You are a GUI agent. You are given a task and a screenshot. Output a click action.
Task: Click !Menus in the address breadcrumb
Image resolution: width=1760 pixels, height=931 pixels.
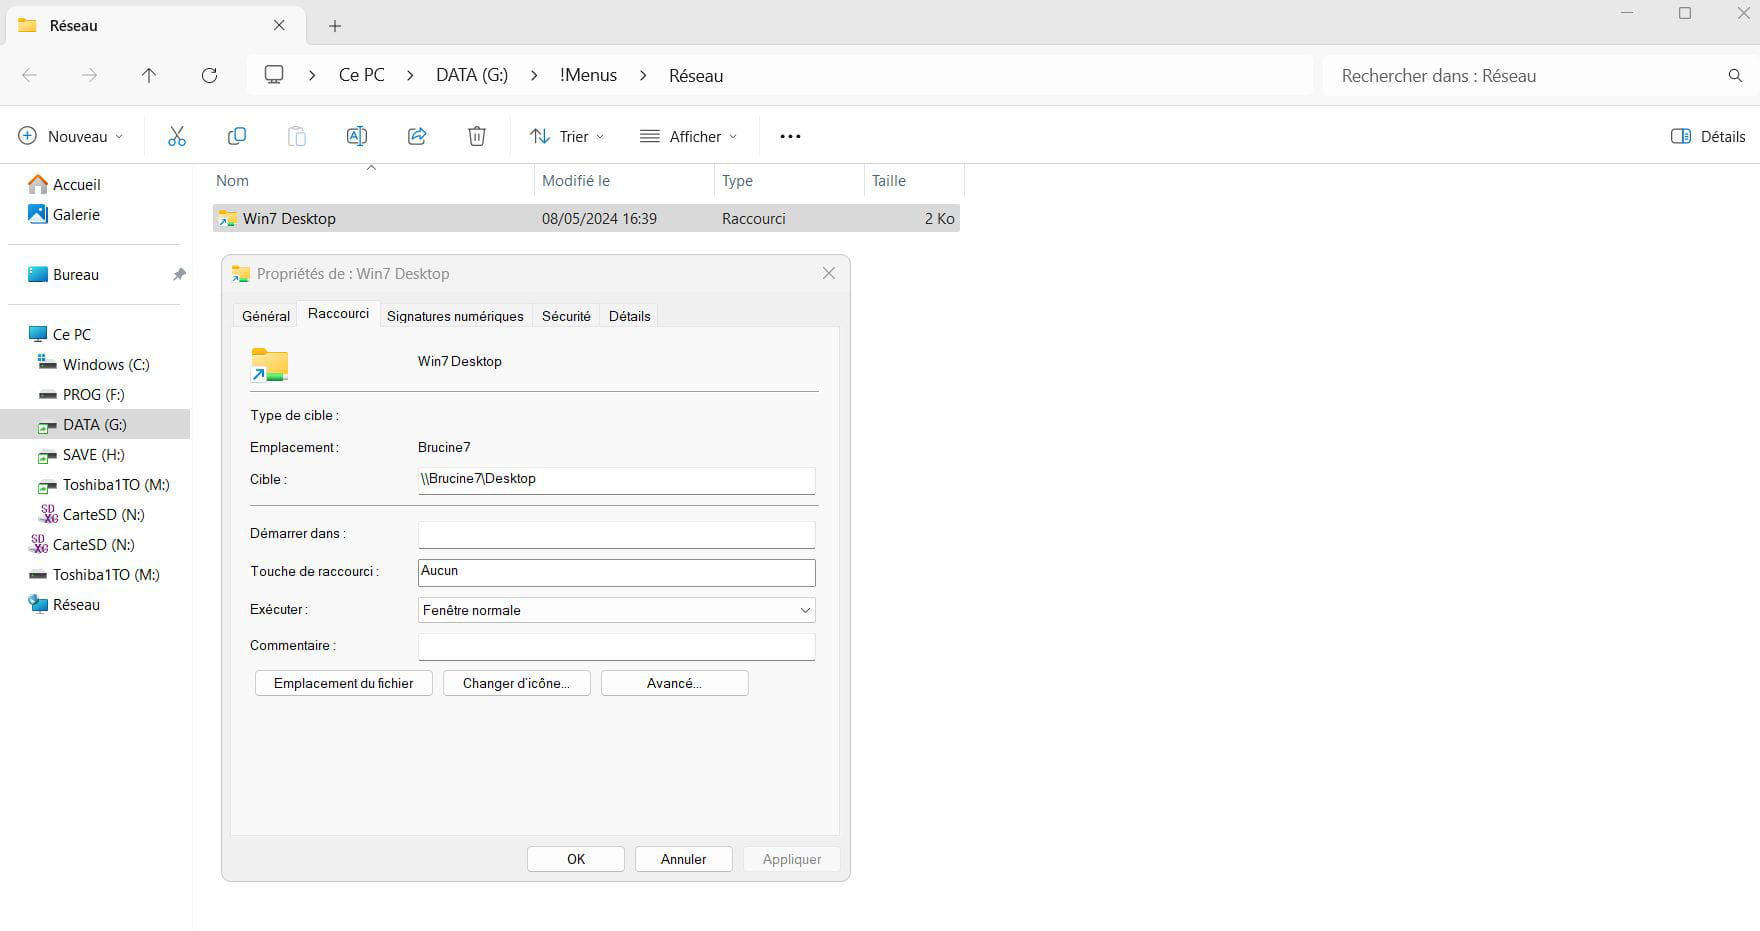click(588, 75)
